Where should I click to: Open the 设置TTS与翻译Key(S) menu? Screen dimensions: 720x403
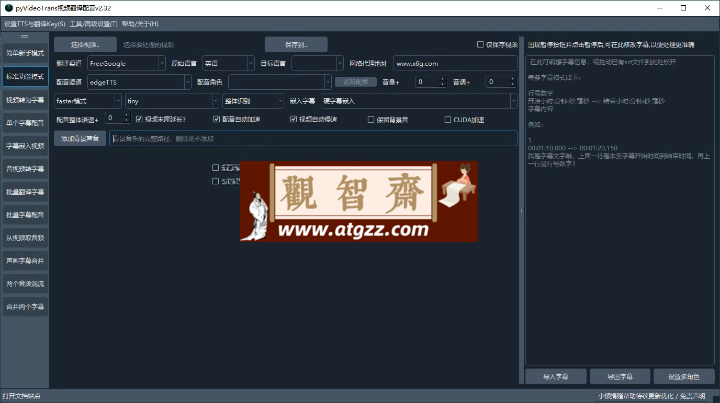[35, 24]
